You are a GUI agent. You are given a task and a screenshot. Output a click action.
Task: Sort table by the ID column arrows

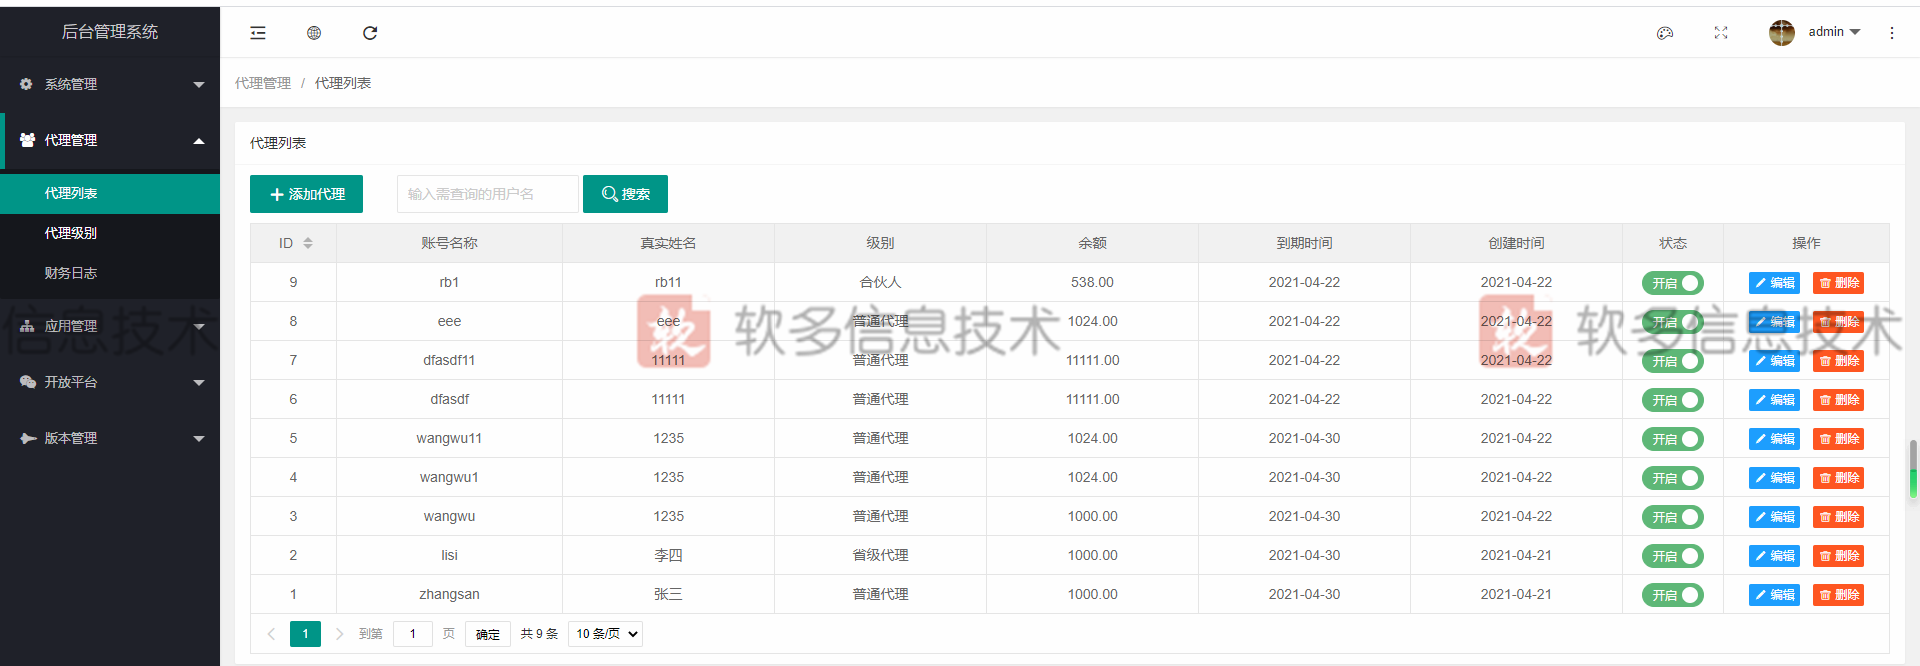click(x=308, y=243)
